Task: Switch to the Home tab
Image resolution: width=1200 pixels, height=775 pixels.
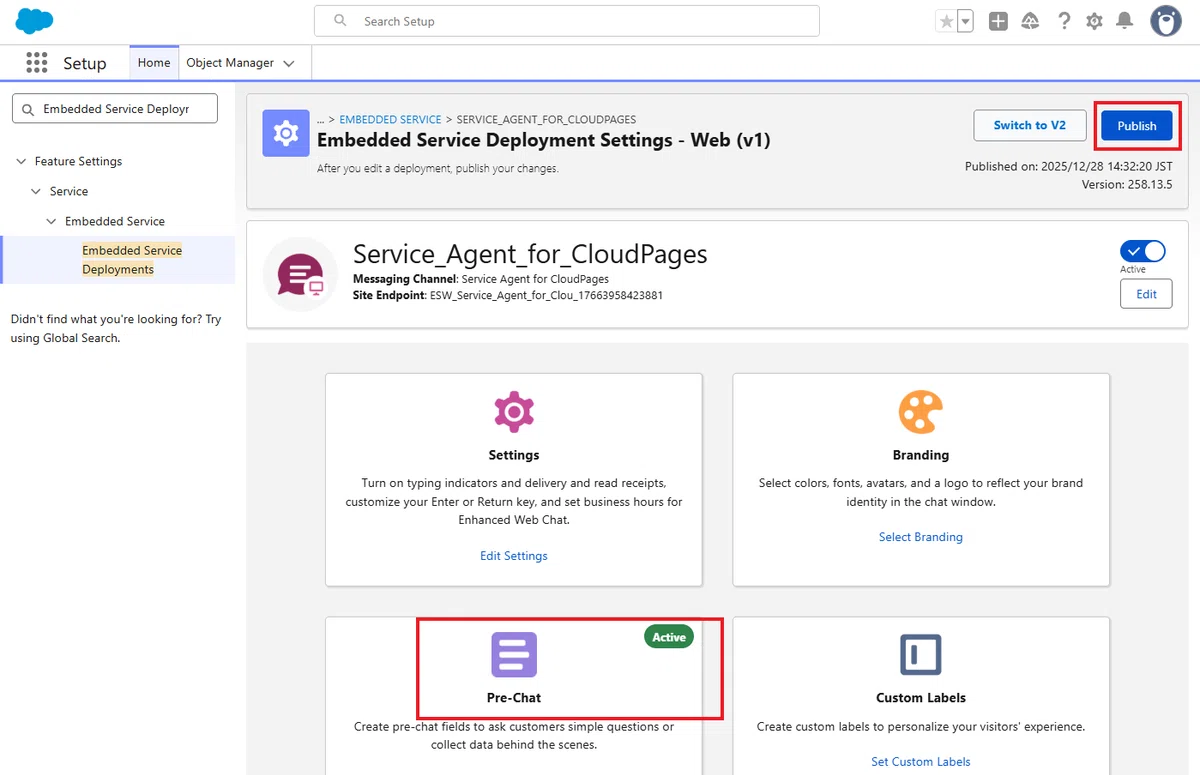Action: click(154, 63)
